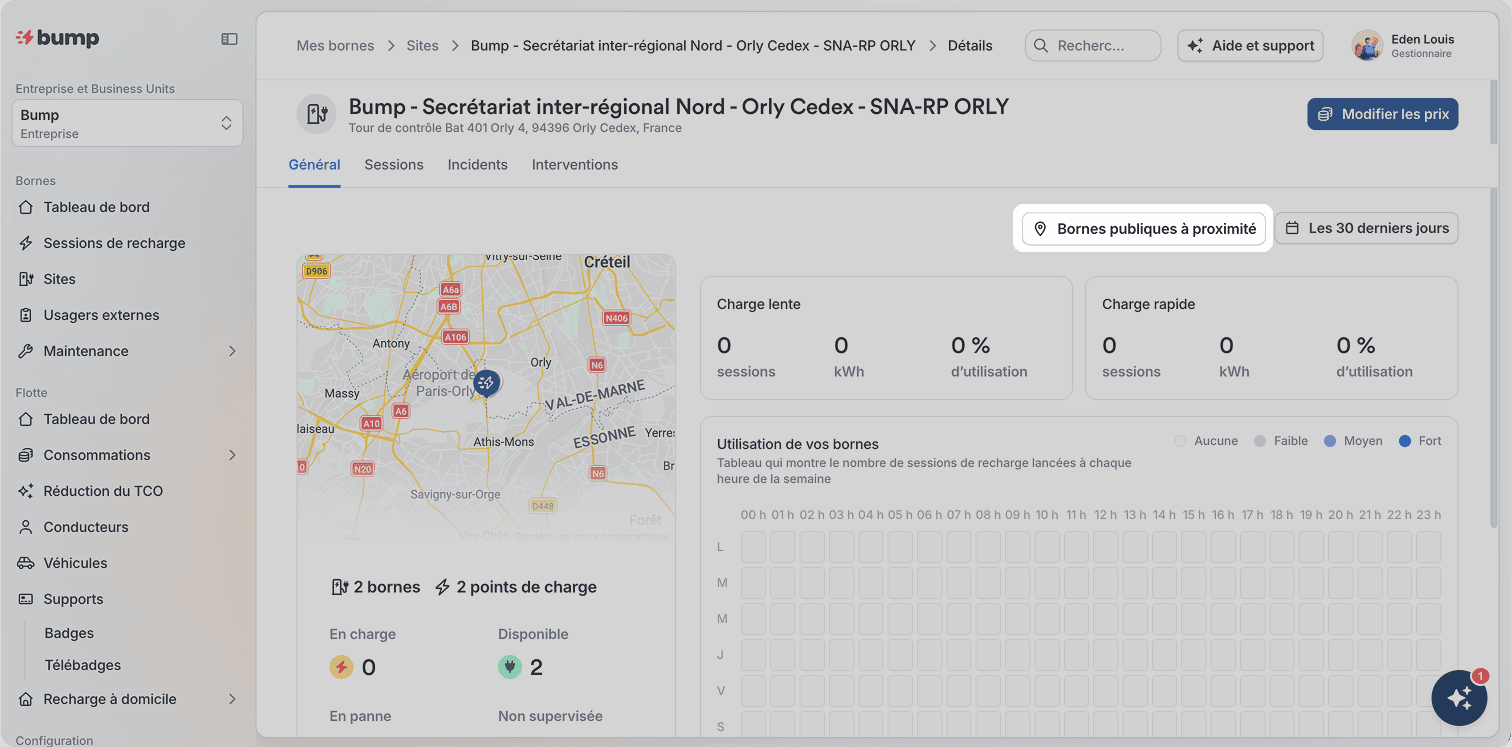
Task: Click the Tour de contrôle address line
Action: pyautogui.click(x=515, y=128)
